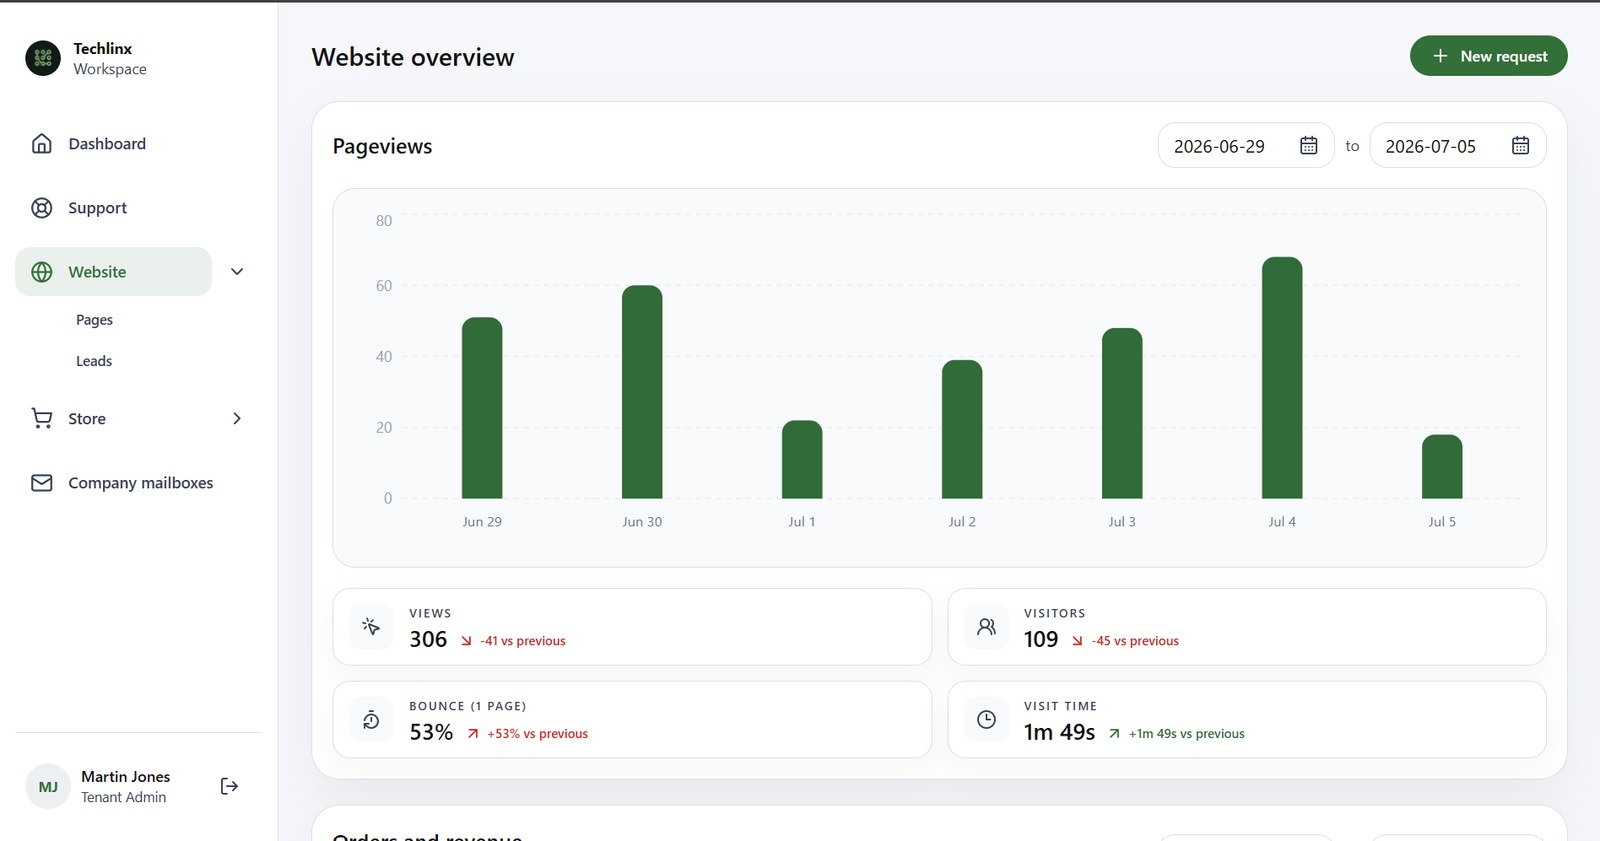Click the Jul 2 pageviews bar
Viewport: 1600px width, 841px height.
tap(962, 429)
